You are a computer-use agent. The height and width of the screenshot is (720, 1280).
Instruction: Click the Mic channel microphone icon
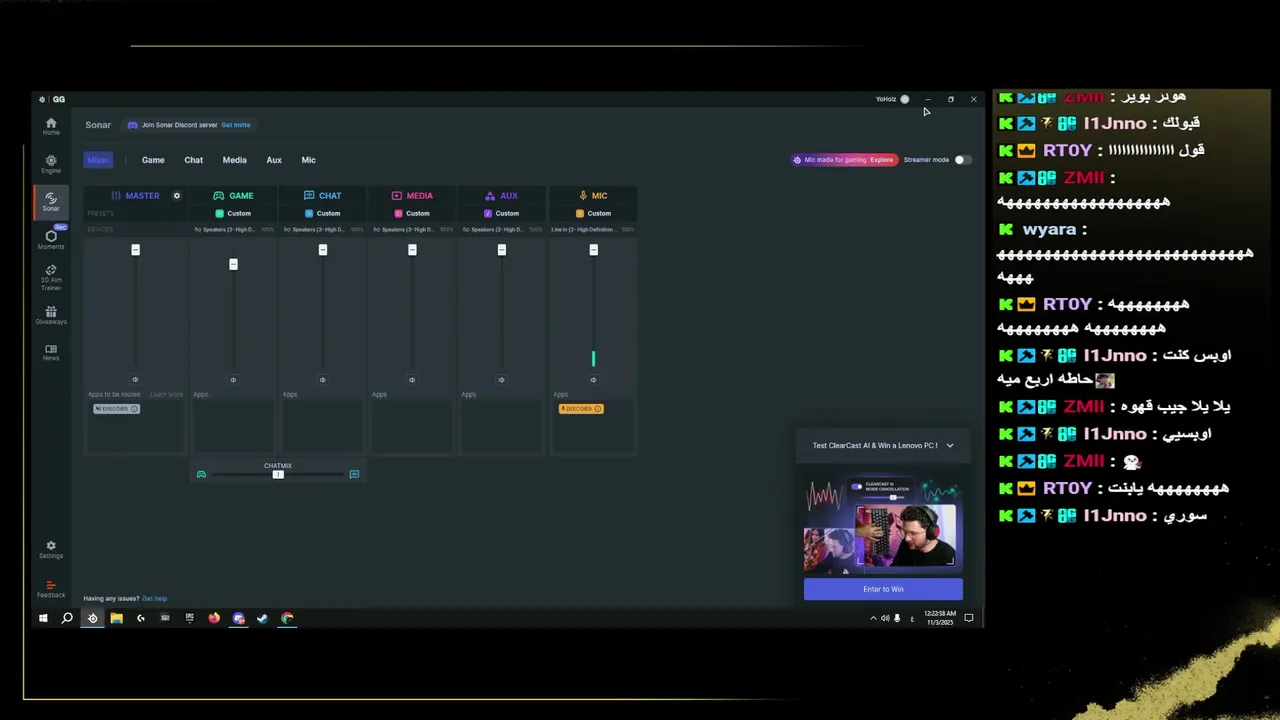click(x=583, y=196)
